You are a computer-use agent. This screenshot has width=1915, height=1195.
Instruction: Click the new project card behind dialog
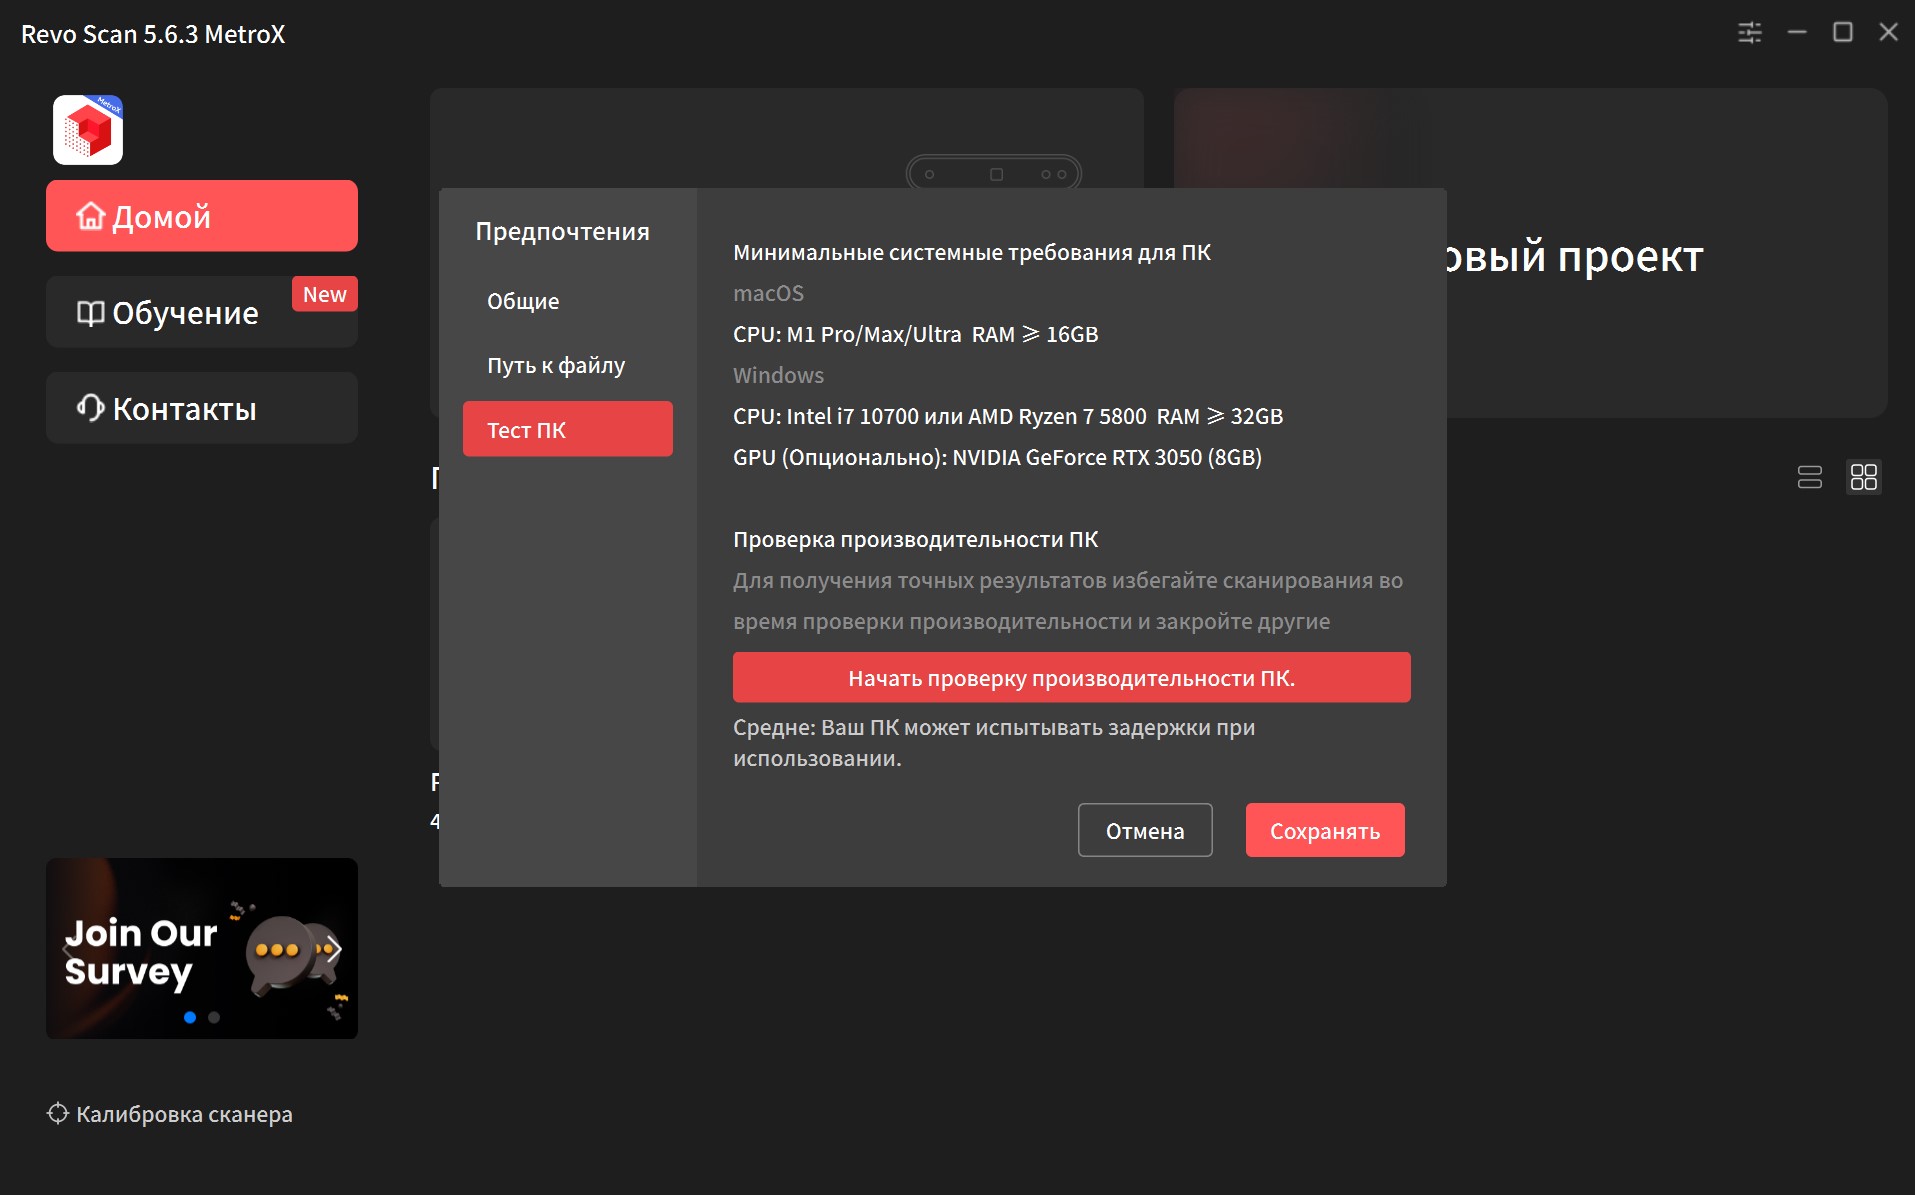click(1666, 252)
